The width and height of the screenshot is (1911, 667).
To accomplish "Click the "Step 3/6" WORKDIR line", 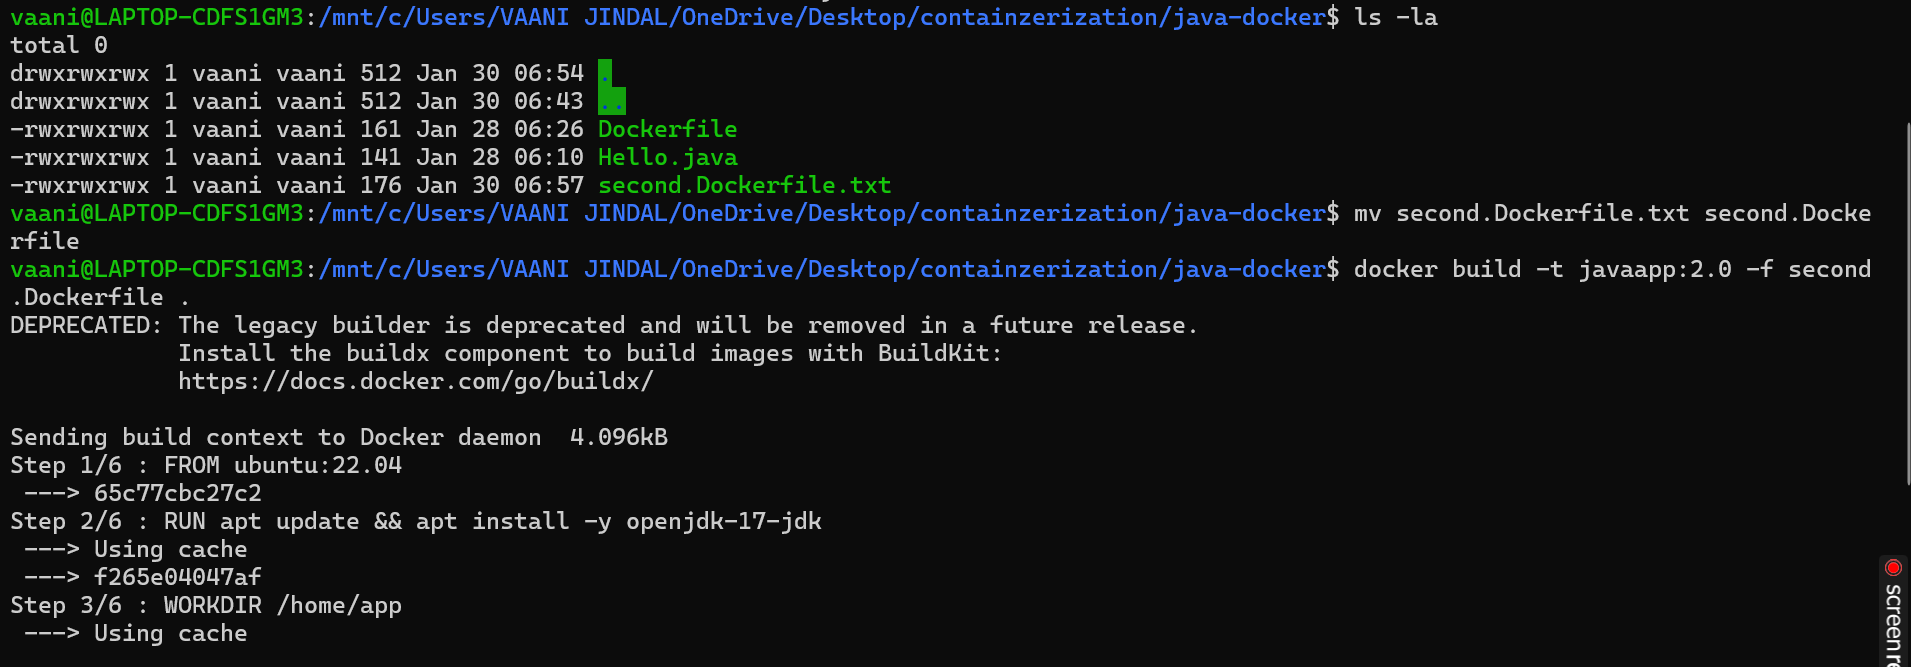I will 205,605.
